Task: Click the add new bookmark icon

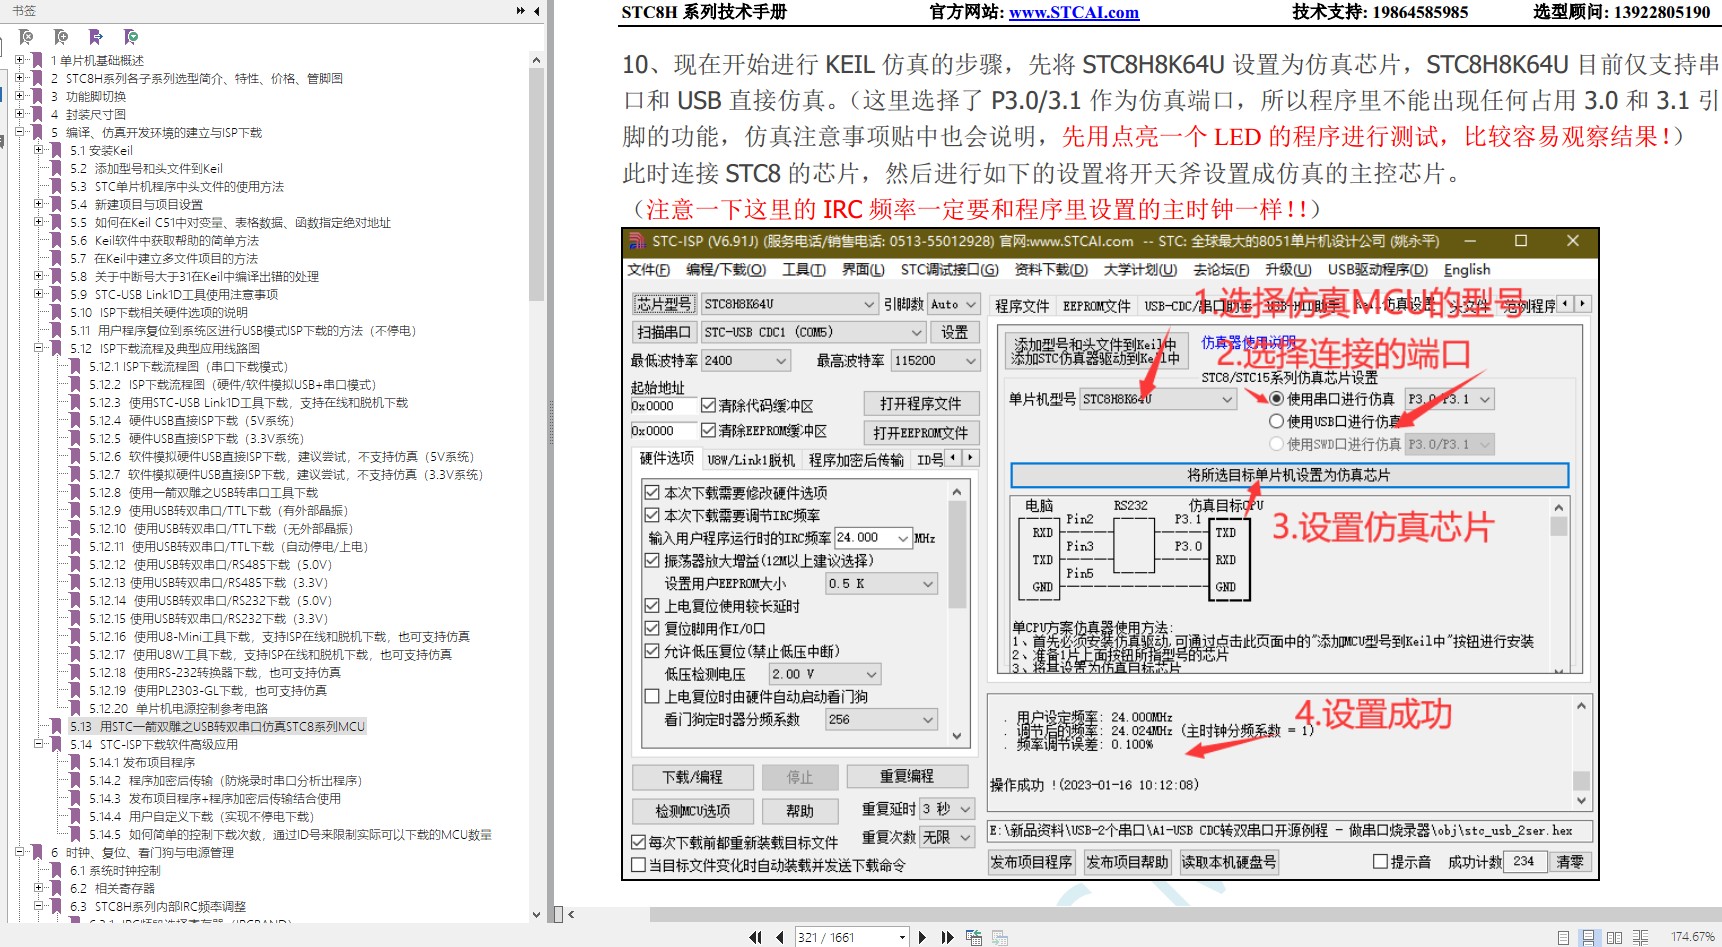Action: click(61, 37)
